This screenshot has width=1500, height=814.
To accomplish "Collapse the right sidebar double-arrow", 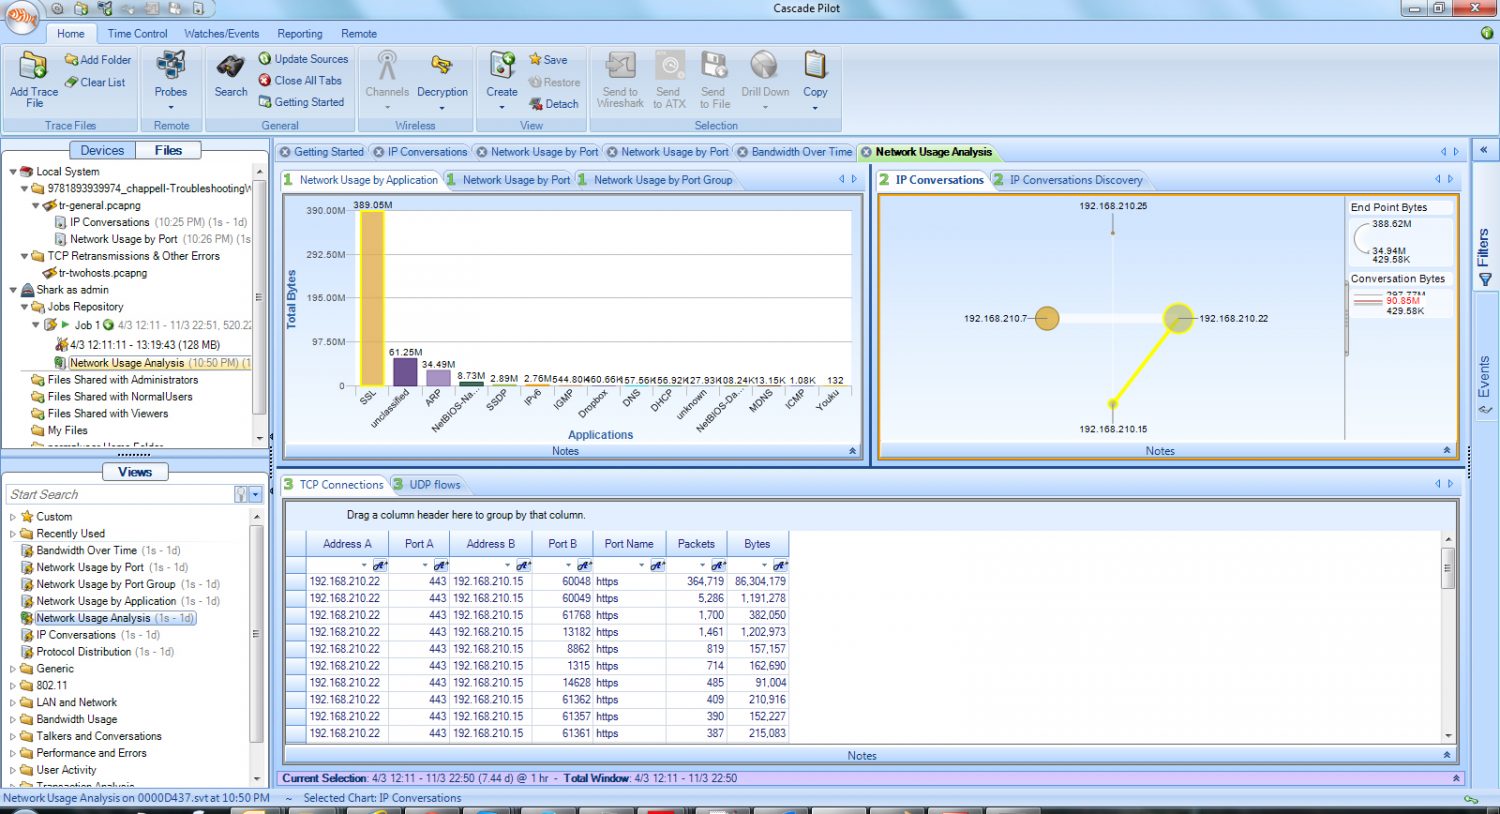I will (x=1484, y=150).
